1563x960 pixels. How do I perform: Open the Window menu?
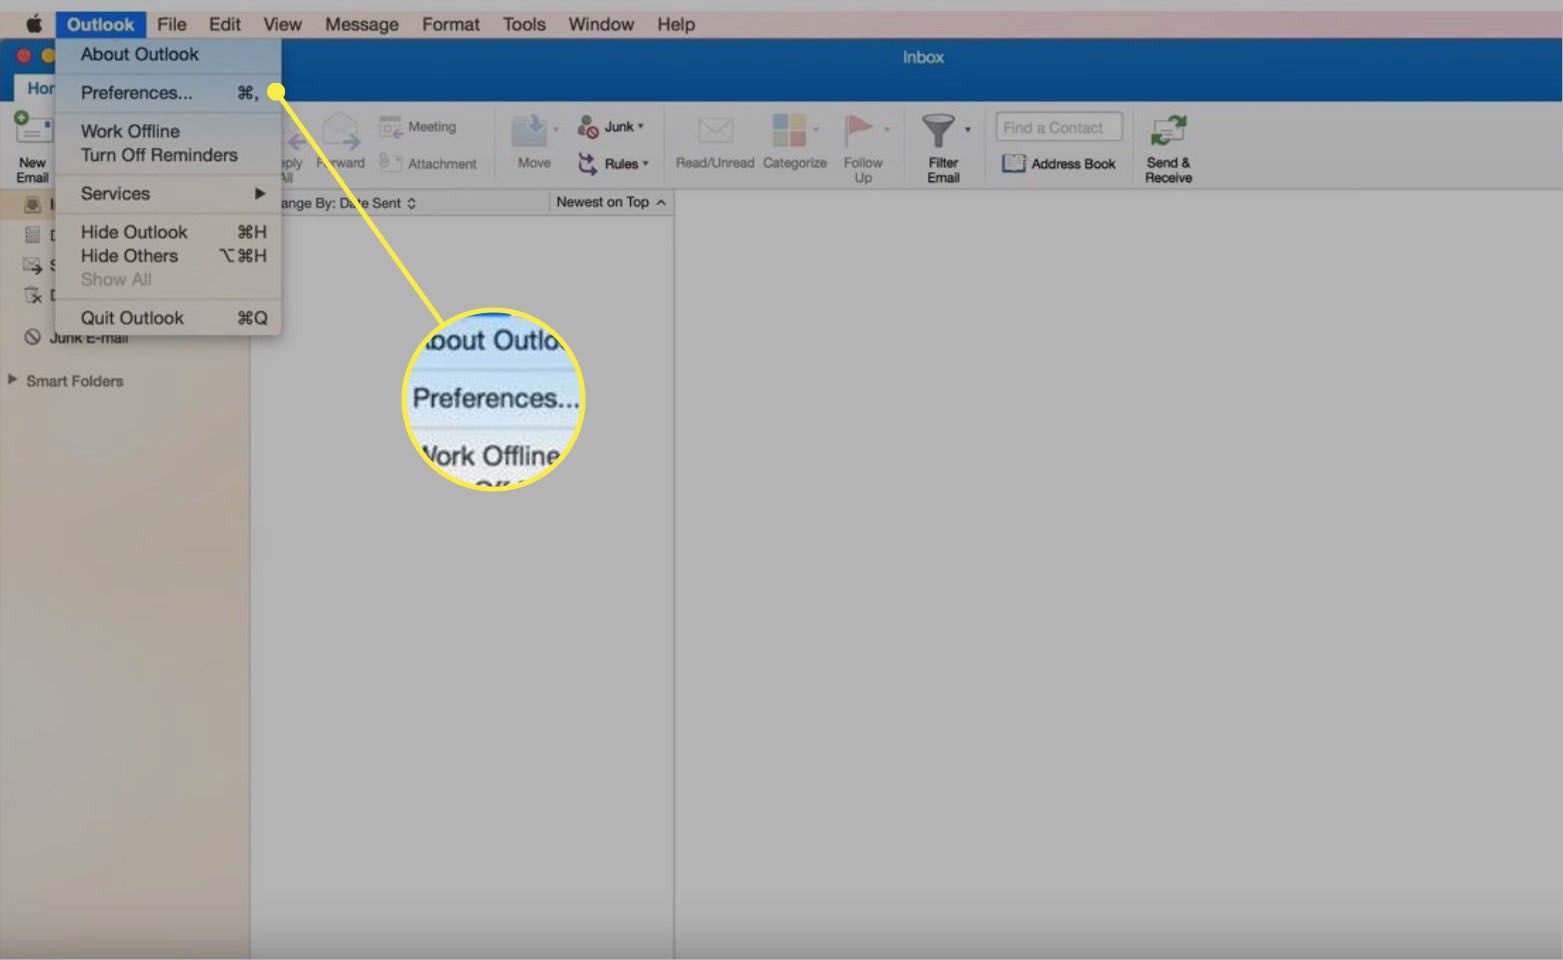(x=601, y=24)
